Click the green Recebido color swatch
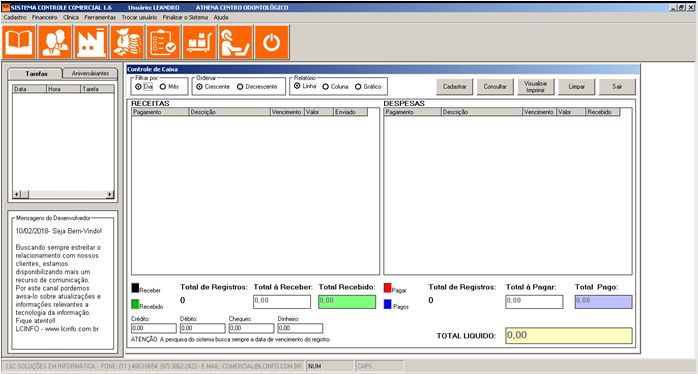 pos(135,305)
